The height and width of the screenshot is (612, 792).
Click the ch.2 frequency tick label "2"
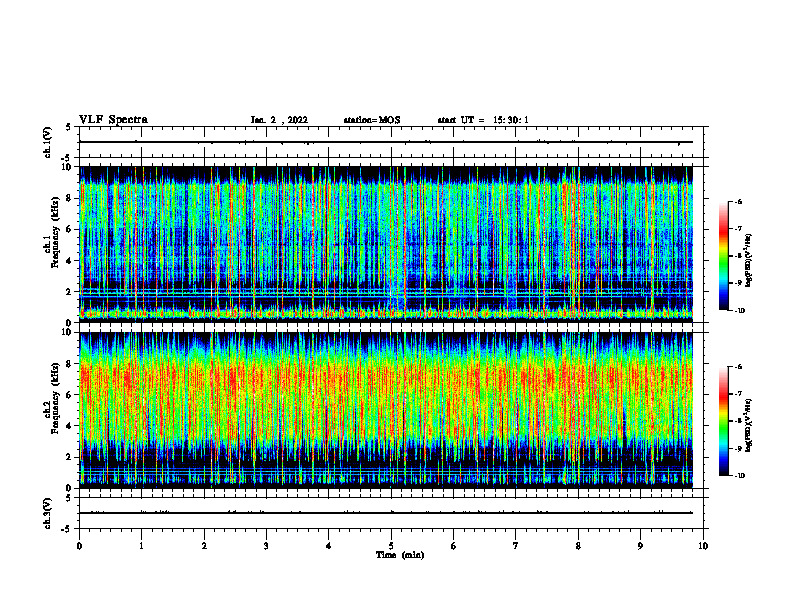click(x=69, y=457)
